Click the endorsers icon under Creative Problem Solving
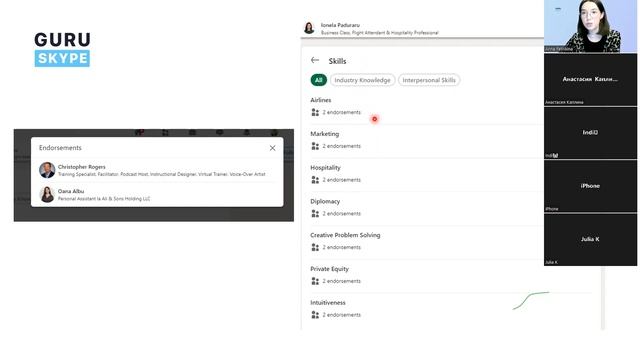 pyautogui.click(x=315, y=247)
